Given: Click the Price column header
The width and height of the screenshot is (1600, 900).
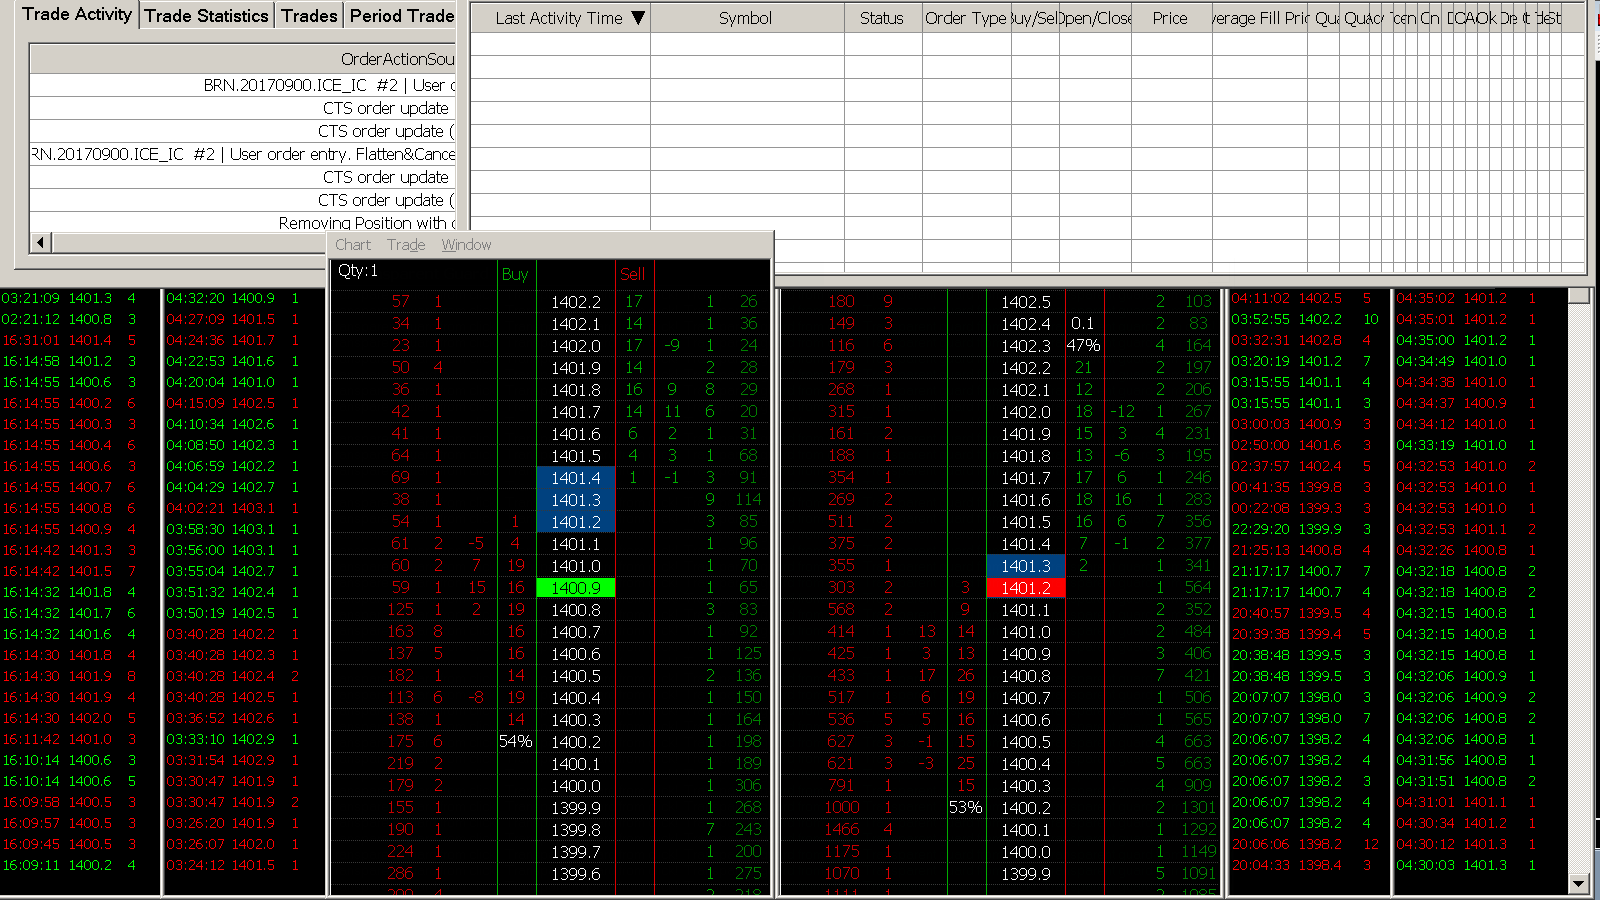Looking at the screenshot, I should point(1170,17).
